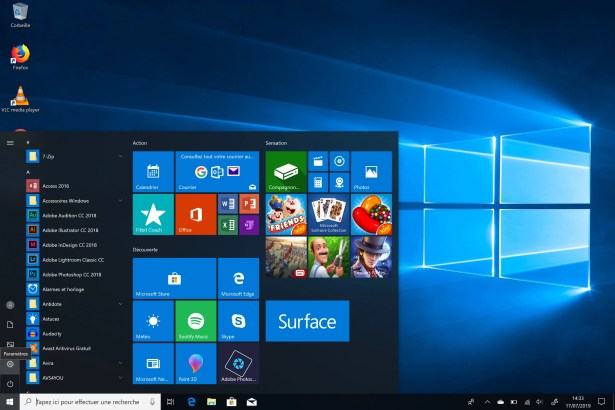Image resolution: width=615 pixels, height=410 pixels.
Task: Click the Windows Start button
Action: [10, 402]
